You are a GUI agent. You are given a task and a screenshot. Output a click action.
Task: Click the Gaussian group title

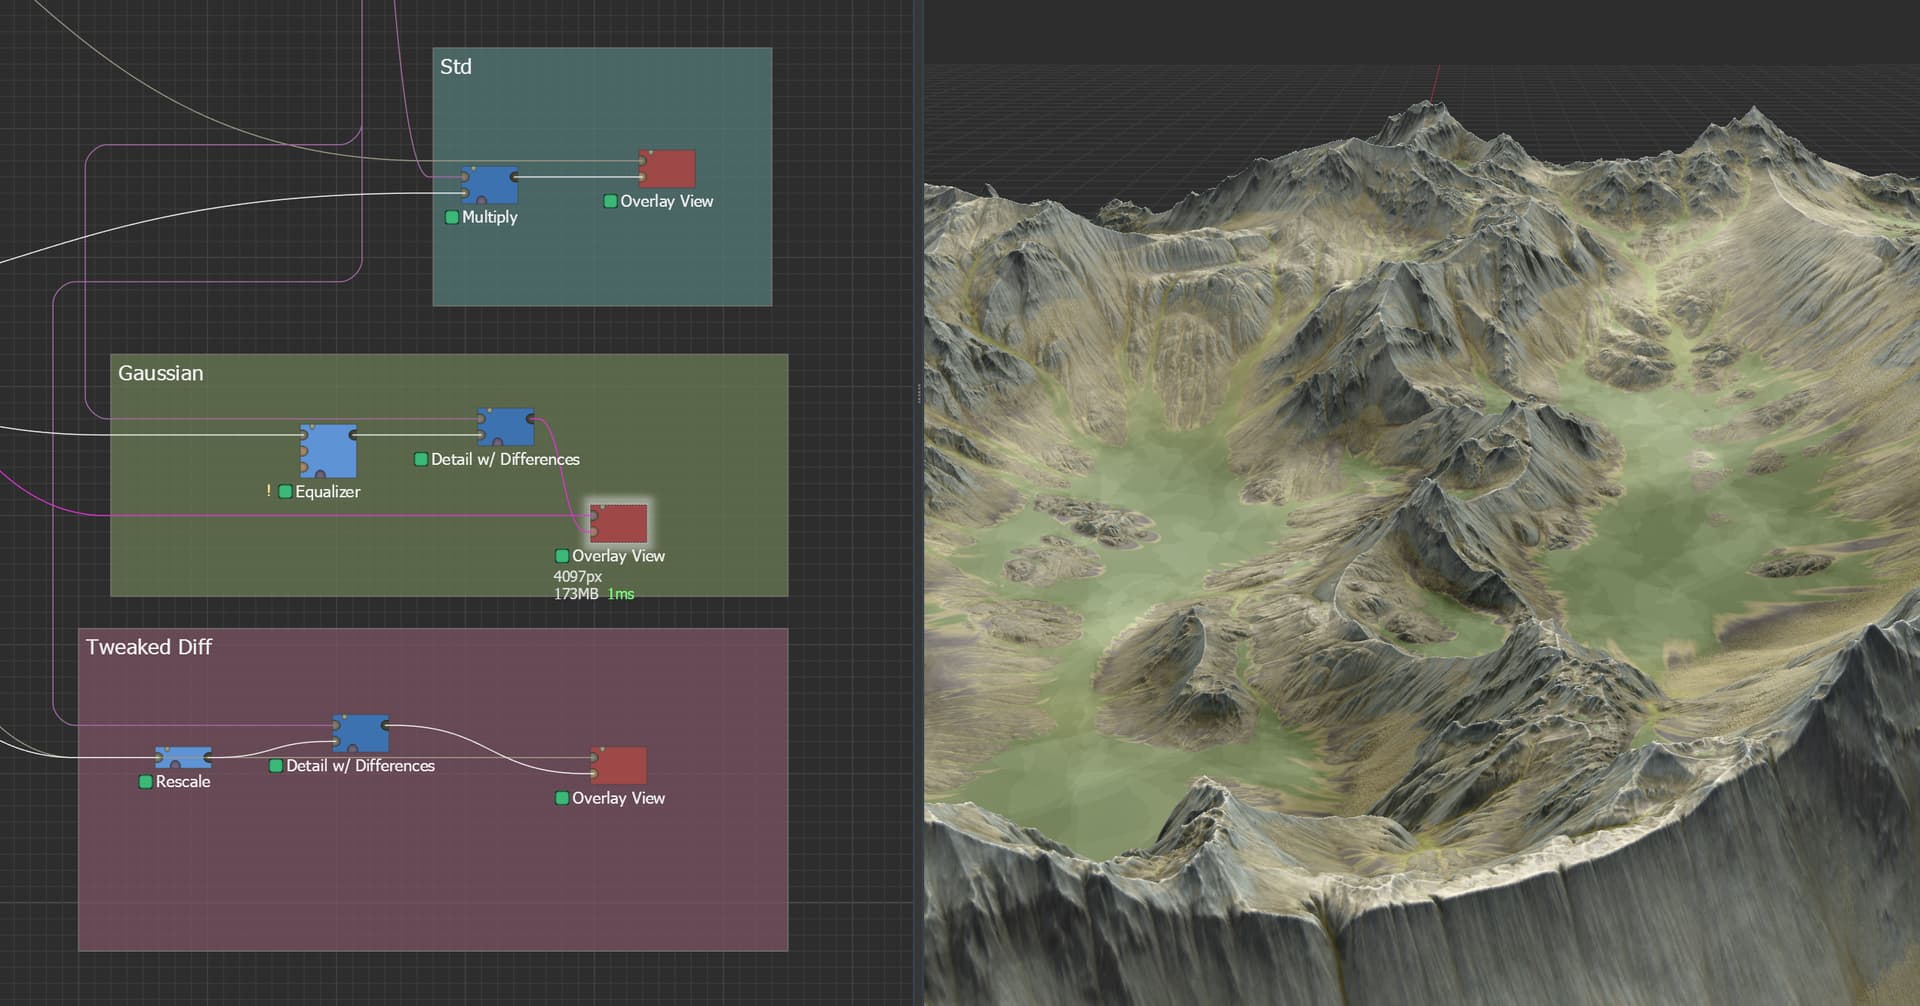pos(161,373)
